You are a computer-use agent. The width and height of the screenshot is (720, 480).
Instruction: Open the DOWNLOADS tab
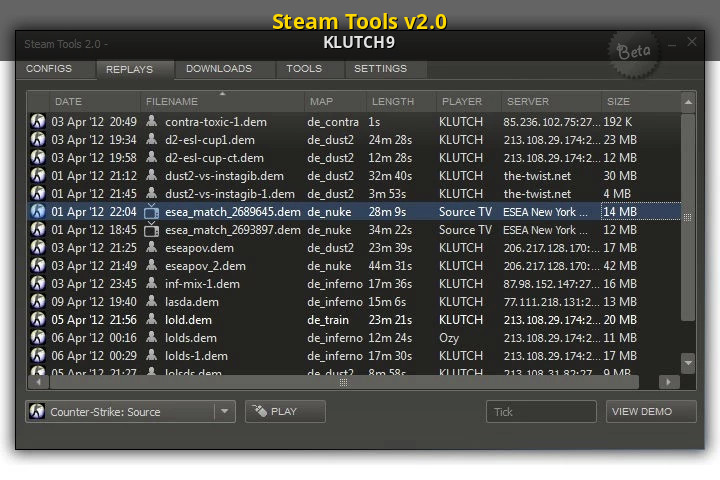219,69
